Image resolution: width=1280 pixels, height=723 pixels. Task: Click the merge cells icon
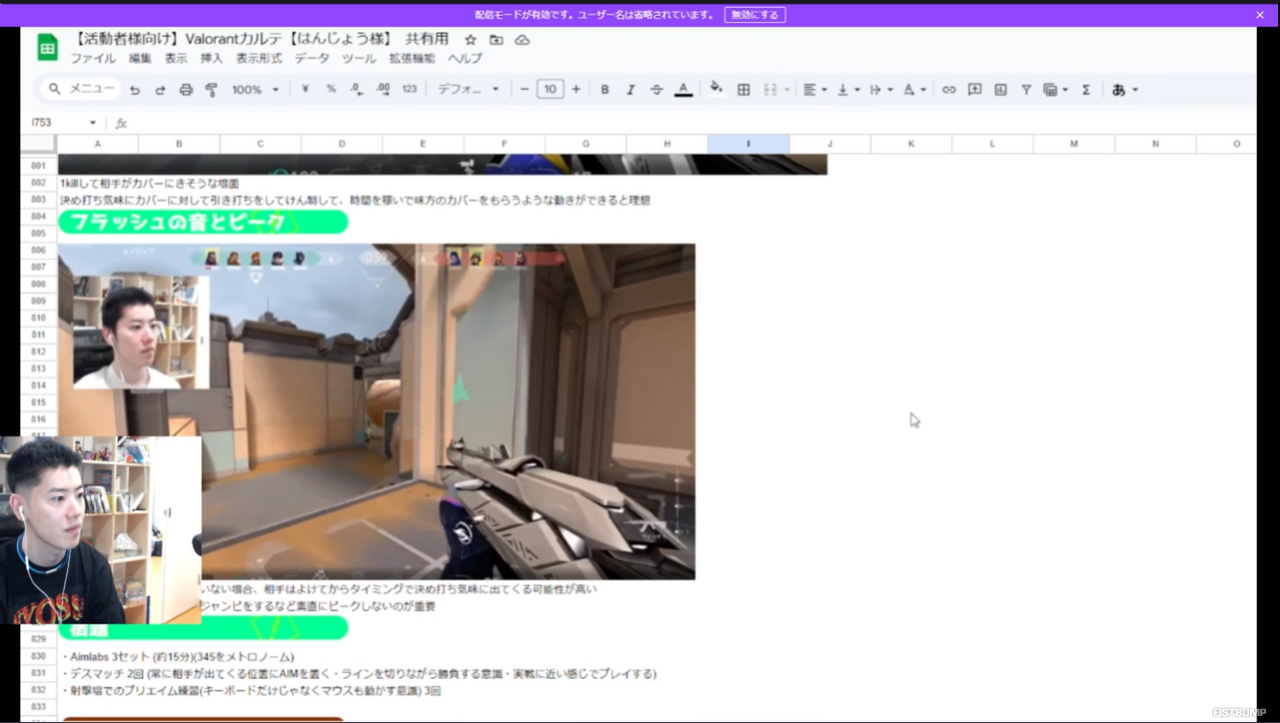click(x=770, y=89)
